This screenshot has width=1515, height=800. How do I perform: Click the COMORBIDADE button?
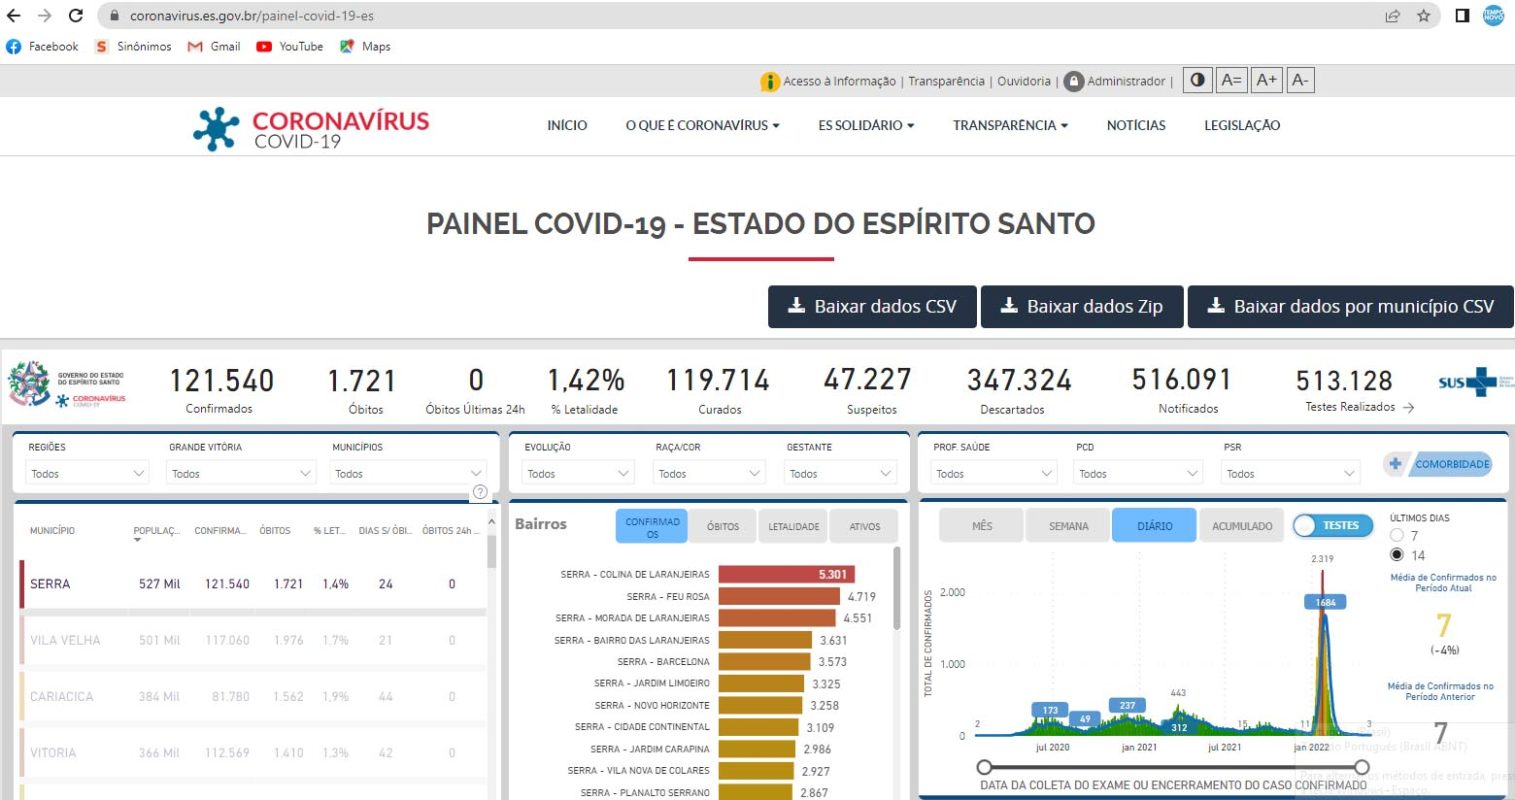tap(1439, 464)
